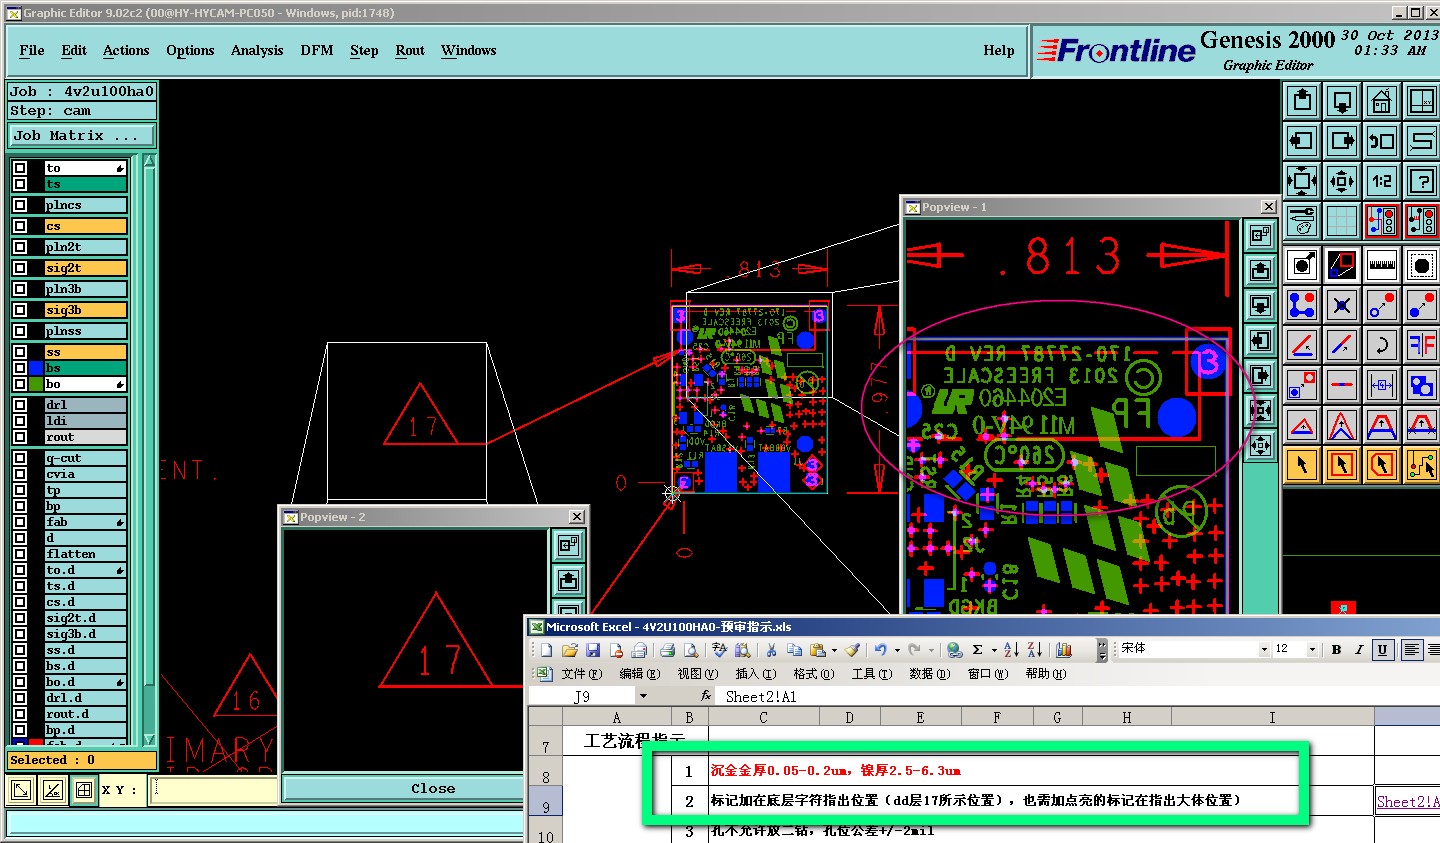Screen dimensions: 1440x843
Task: Click the Job Matrix ... button
Action: (x=82, y=135)
